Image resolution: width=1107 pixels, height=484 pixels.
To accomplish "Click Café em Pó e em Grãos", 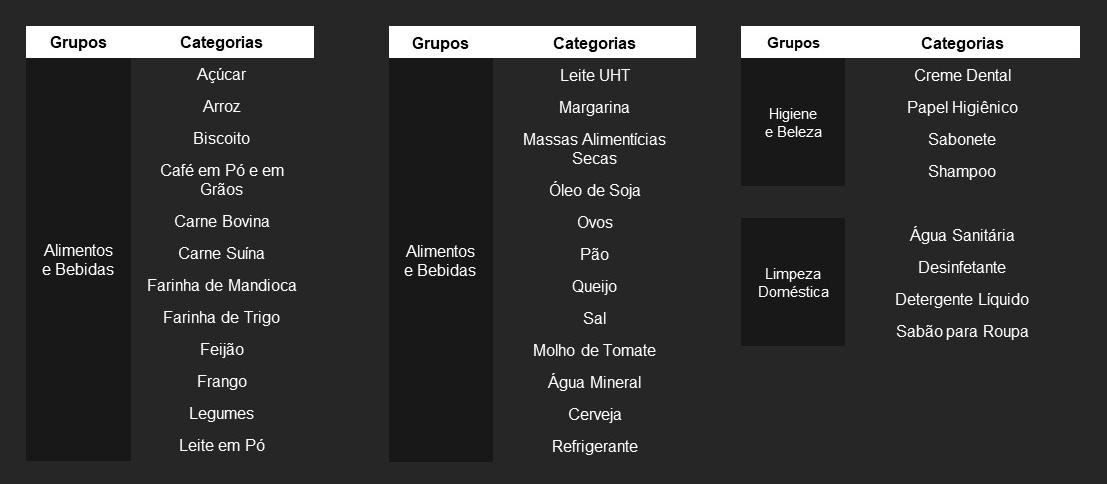I will pyautogui.click(x=222, y=180).
